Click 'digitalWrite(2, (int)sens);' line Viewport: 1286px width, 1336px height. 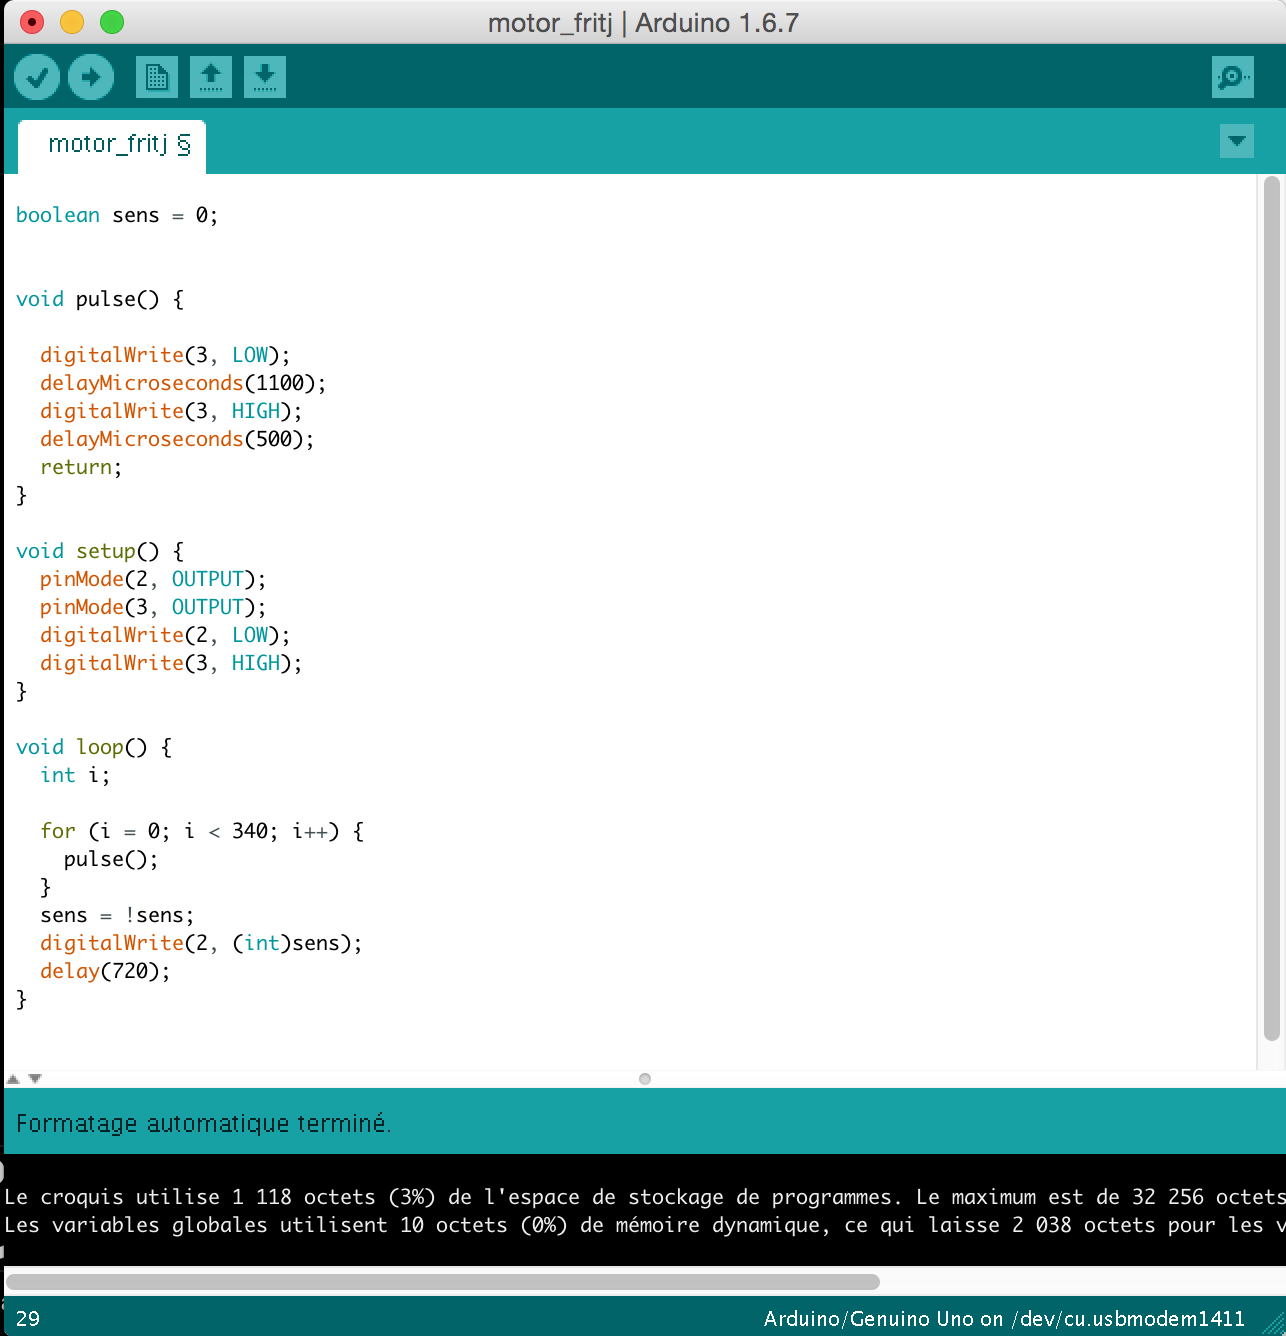tap(201, 943)
